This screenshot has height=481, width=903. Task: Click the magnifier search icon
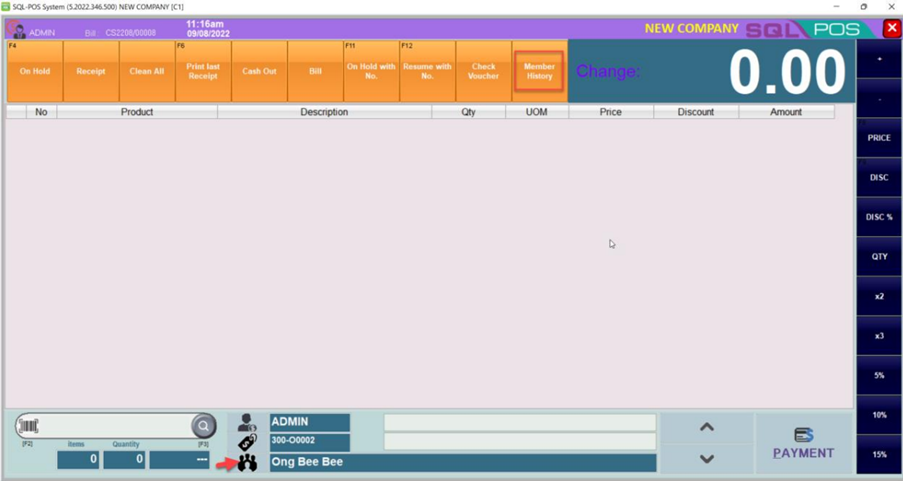point(203,426)
